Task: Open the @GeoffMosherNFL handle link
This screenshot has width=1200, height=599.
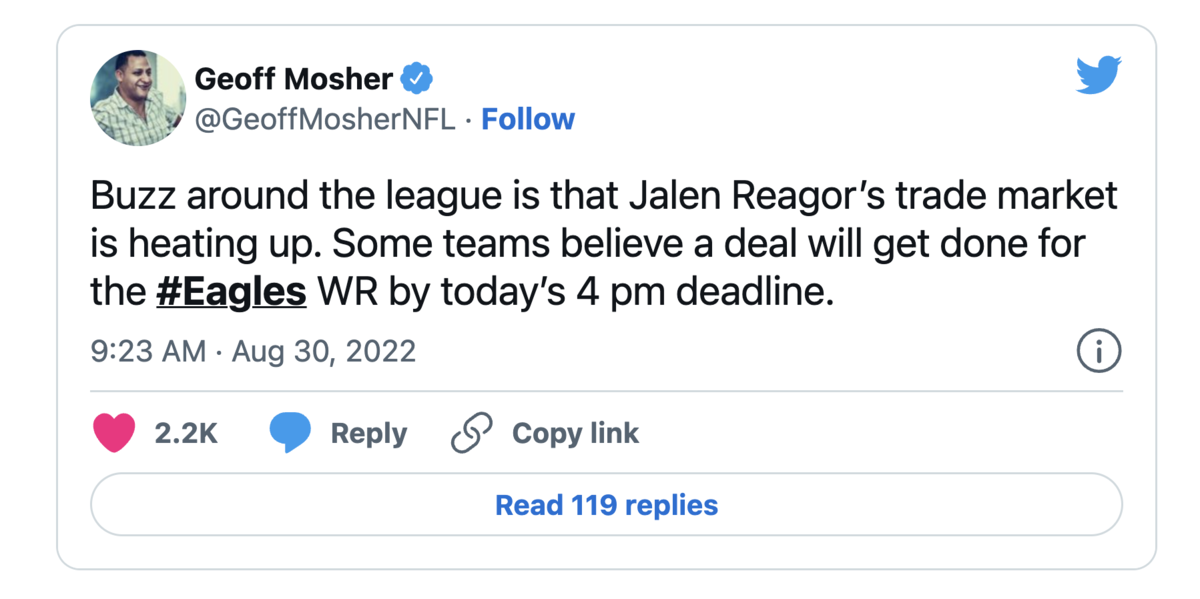Action: (324, 120)
